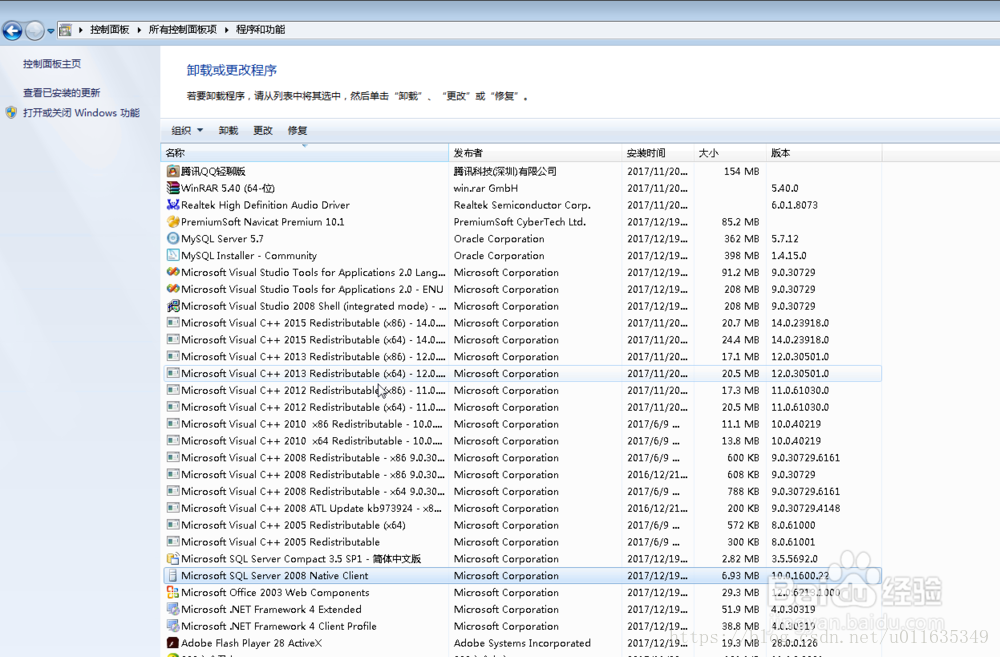This screenshot has width=1000, height=657.
Task: Click PremiumSoft CyberTech Ltd. publisher cell
Action: pyautogui.click(x=520, y=222)
